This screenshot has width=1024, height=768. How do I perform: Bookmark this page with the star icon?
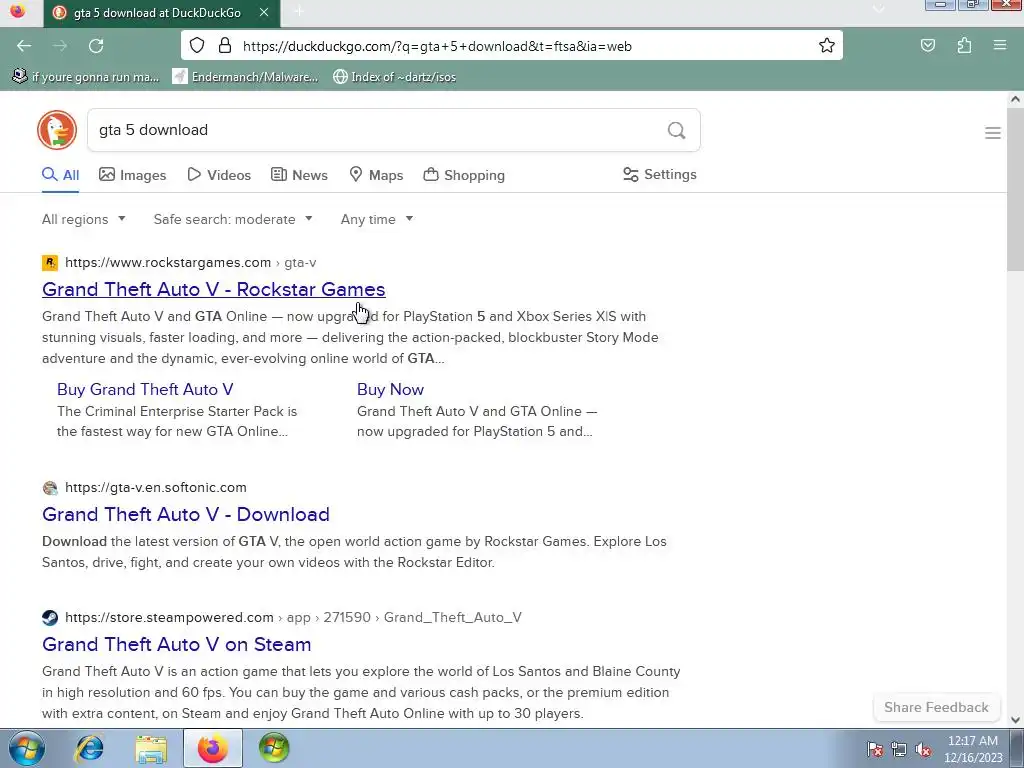pyautogui.click(x=827, y=46)
